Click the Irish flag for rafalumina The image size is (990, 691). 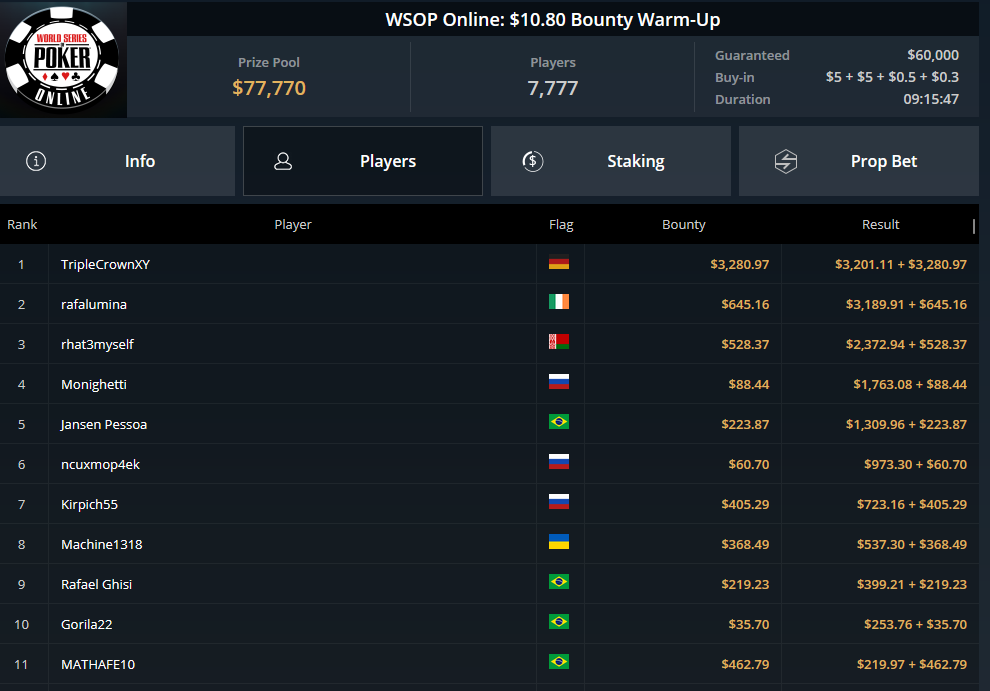point(559,302)
